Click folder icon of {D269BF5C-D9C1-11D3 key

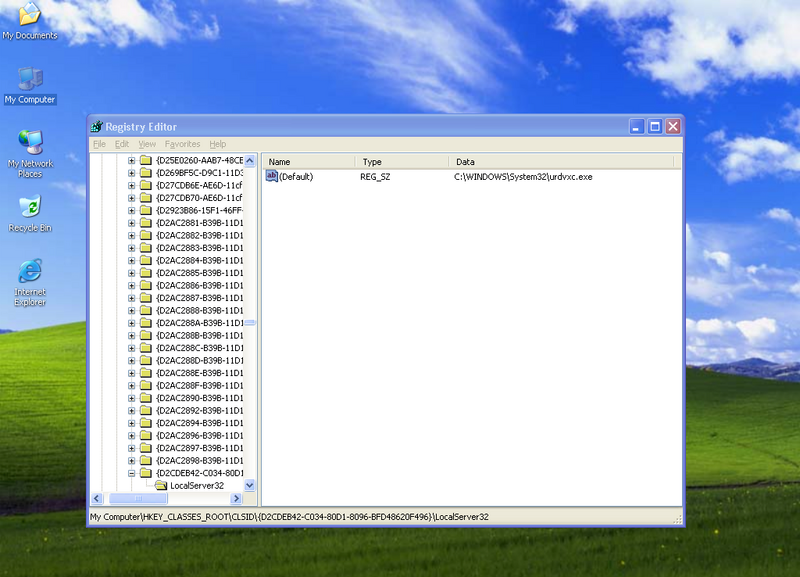coord(146,172)
